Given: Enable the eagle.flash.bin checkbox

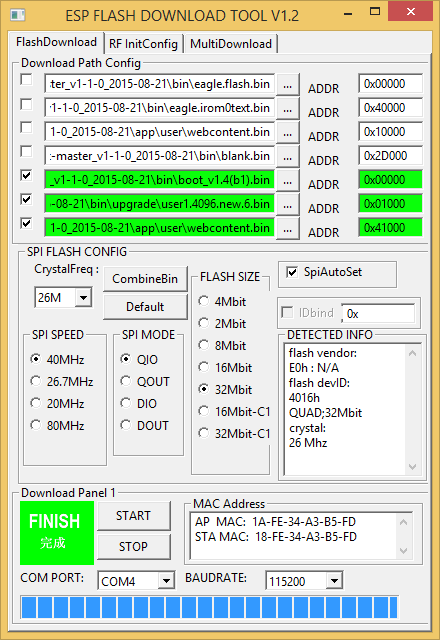Looking at the screenshot, I should coord(27,80).
